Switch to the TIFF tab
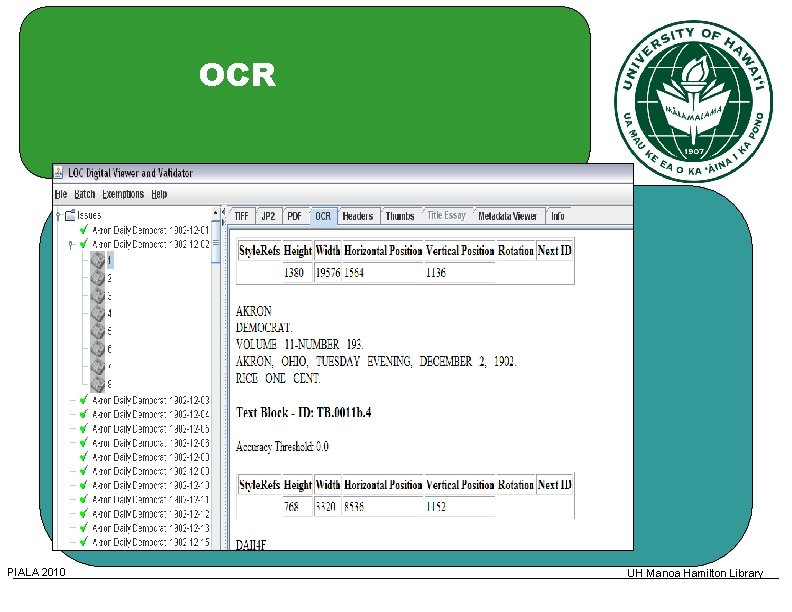The image size is (792, 612). pos(242,216)
